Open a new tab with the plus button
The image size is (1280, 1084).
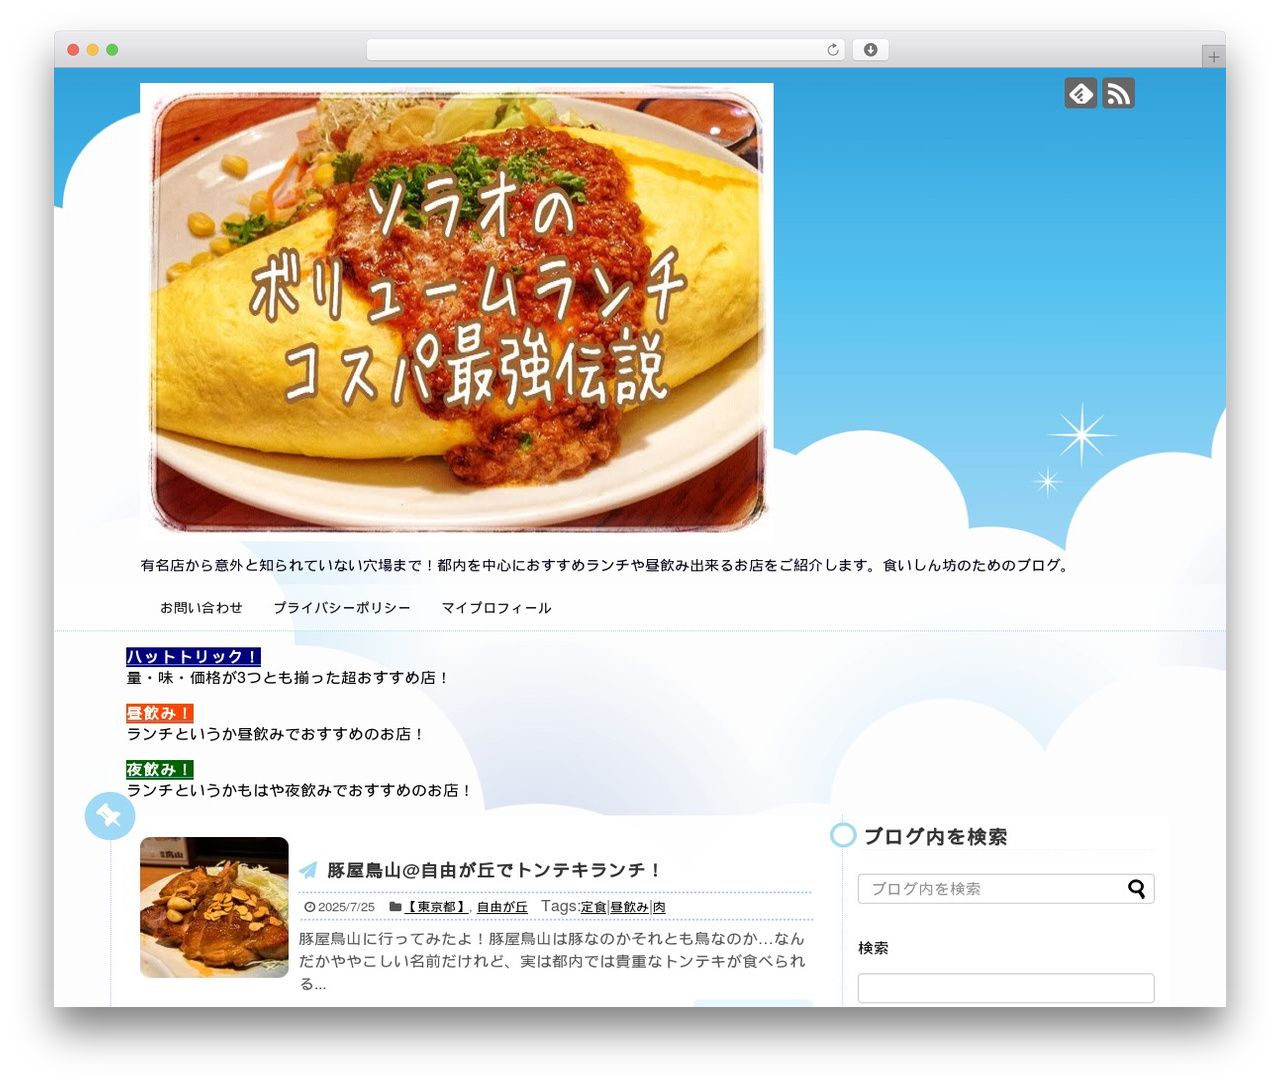1213,57
